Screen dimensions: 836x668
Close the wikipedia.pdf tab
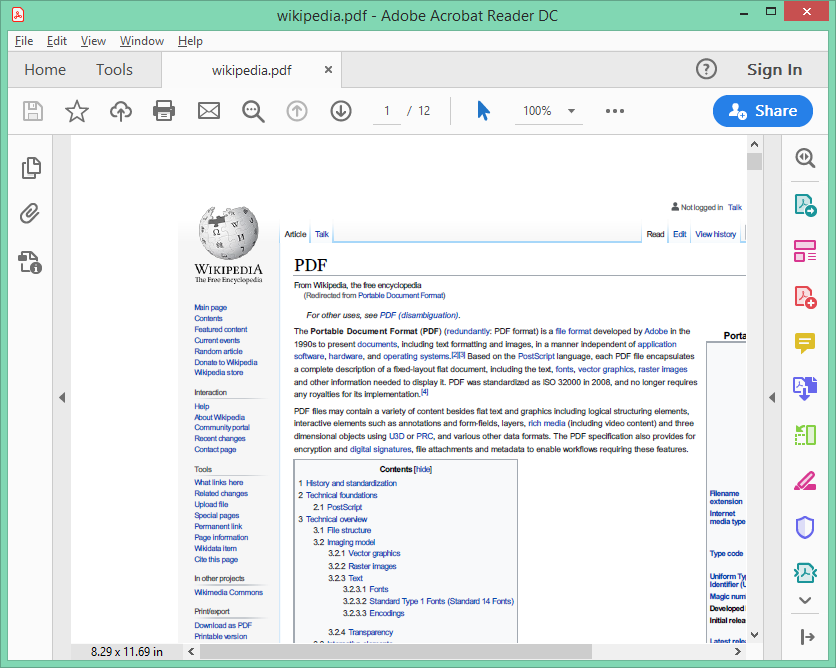click(328, 69)
